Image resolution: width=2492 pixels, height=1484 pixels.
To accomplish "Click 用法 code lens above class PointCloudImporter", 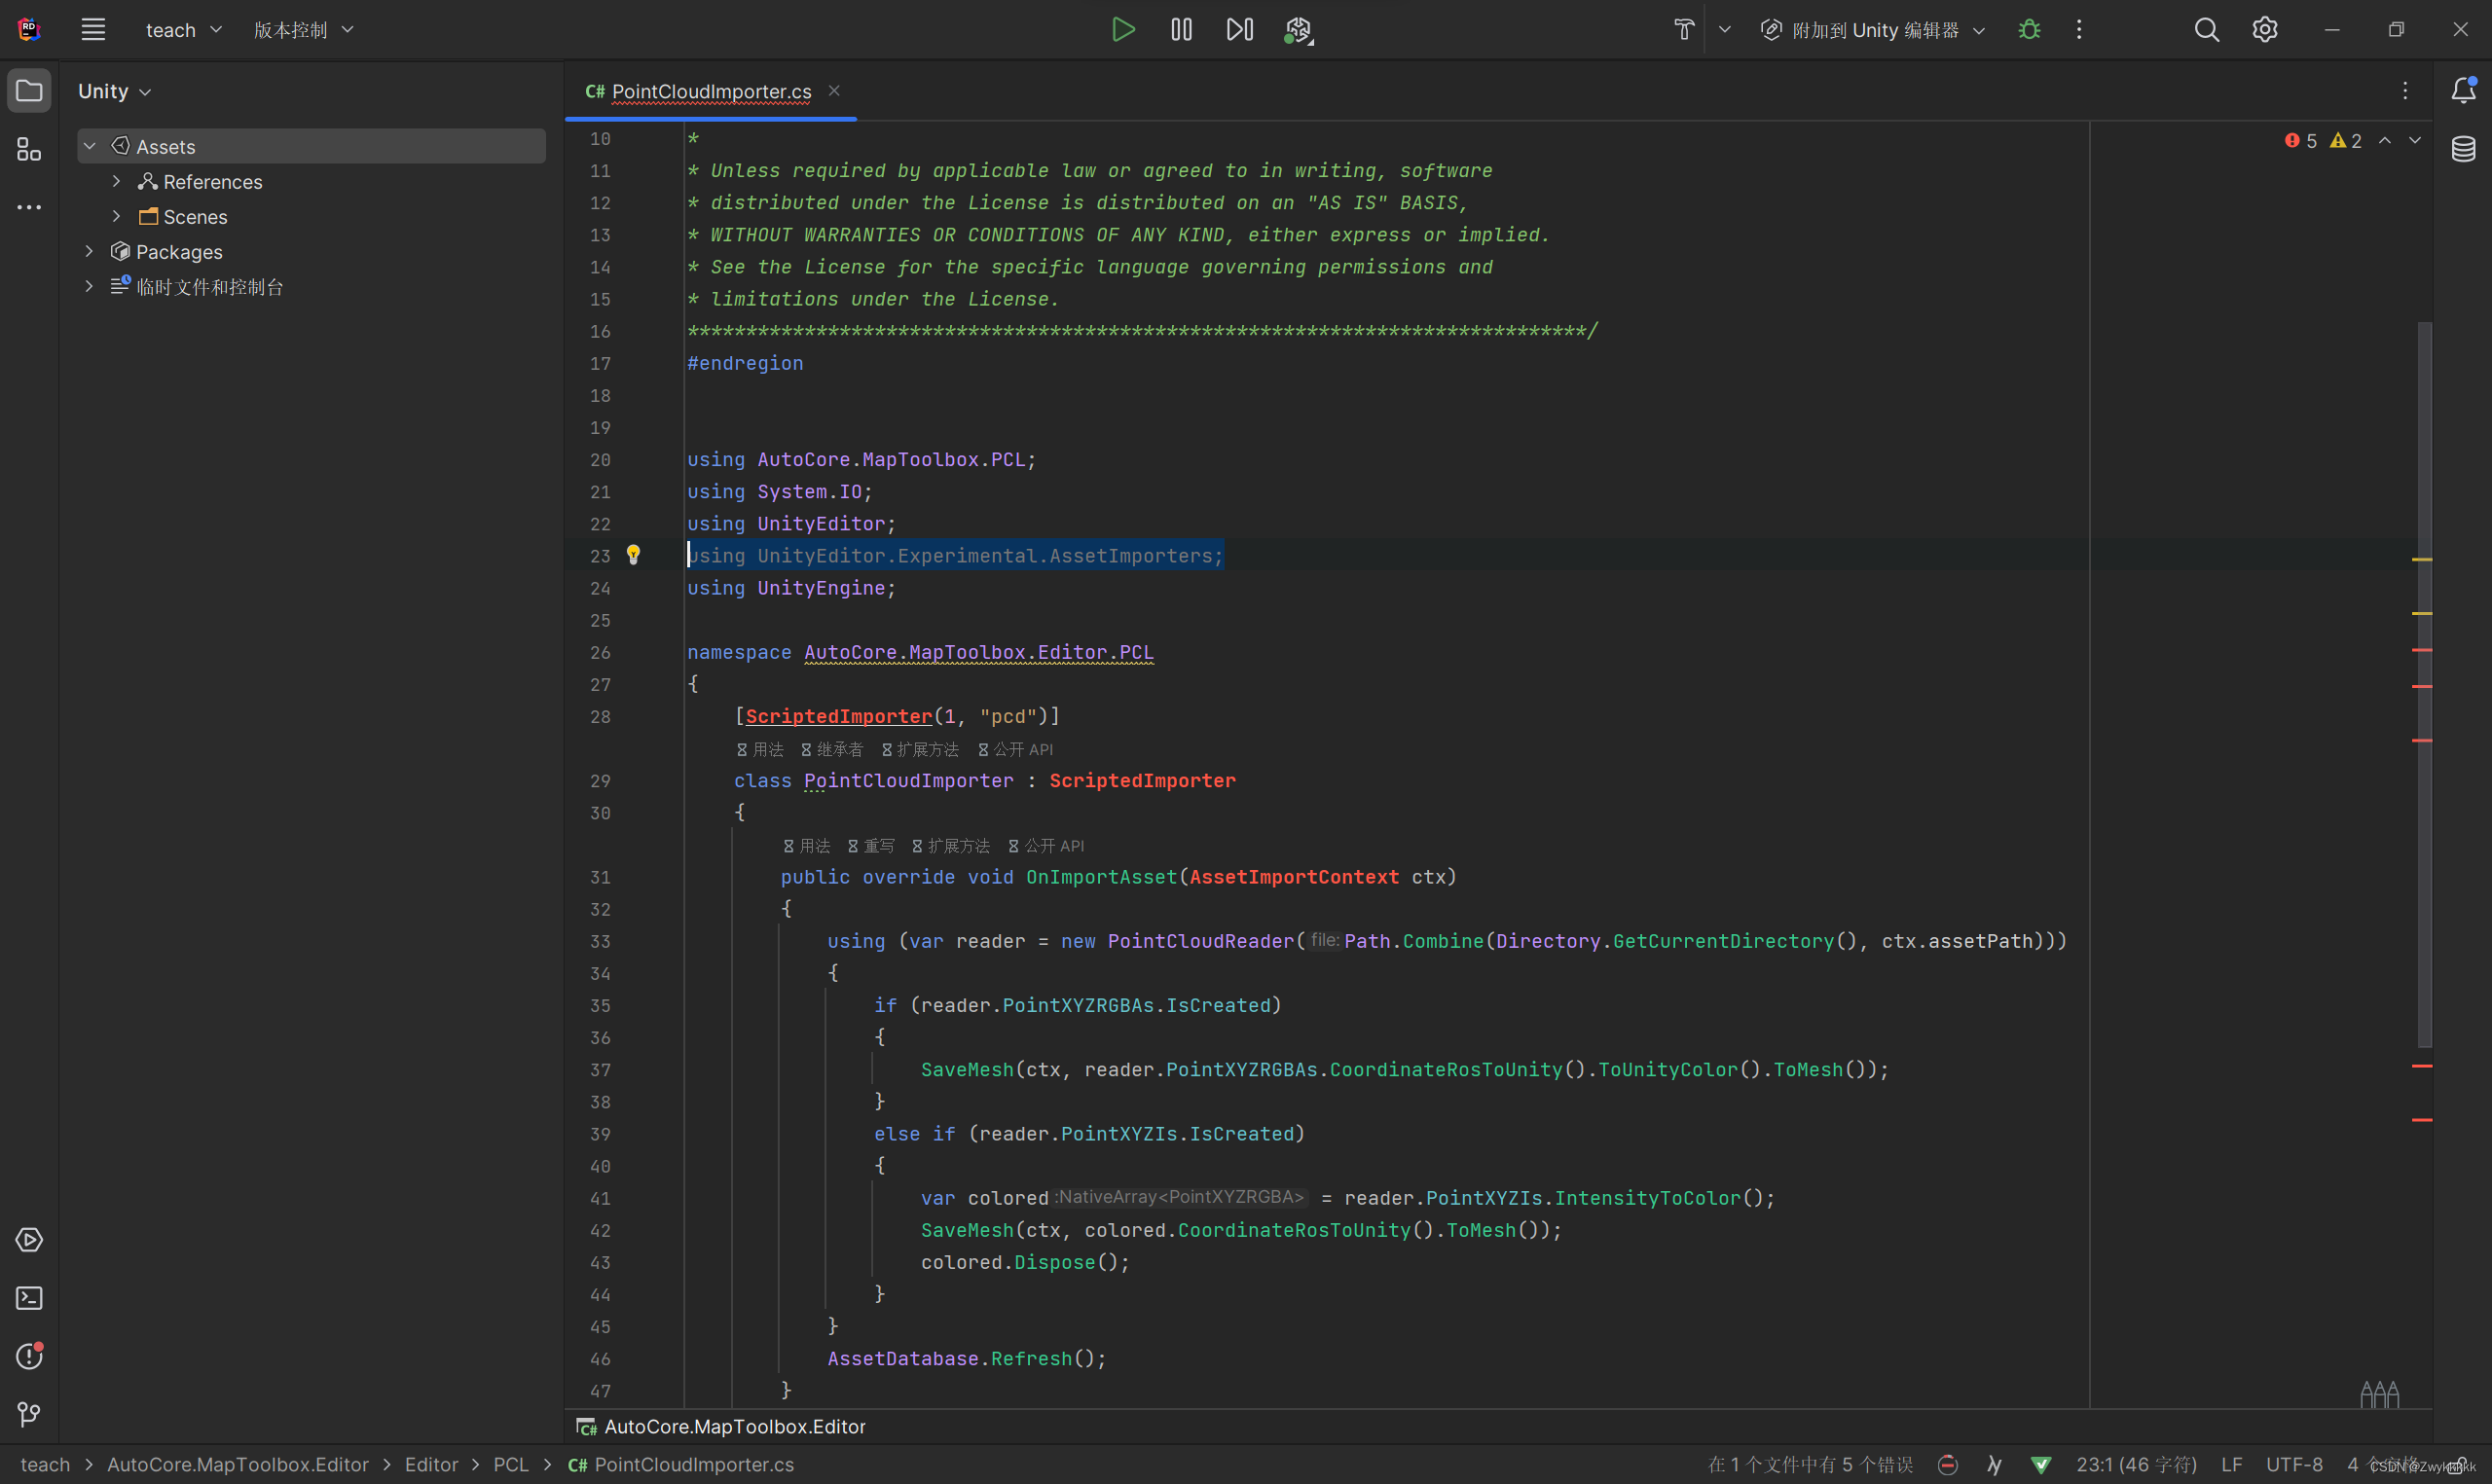I will (760, 749).
